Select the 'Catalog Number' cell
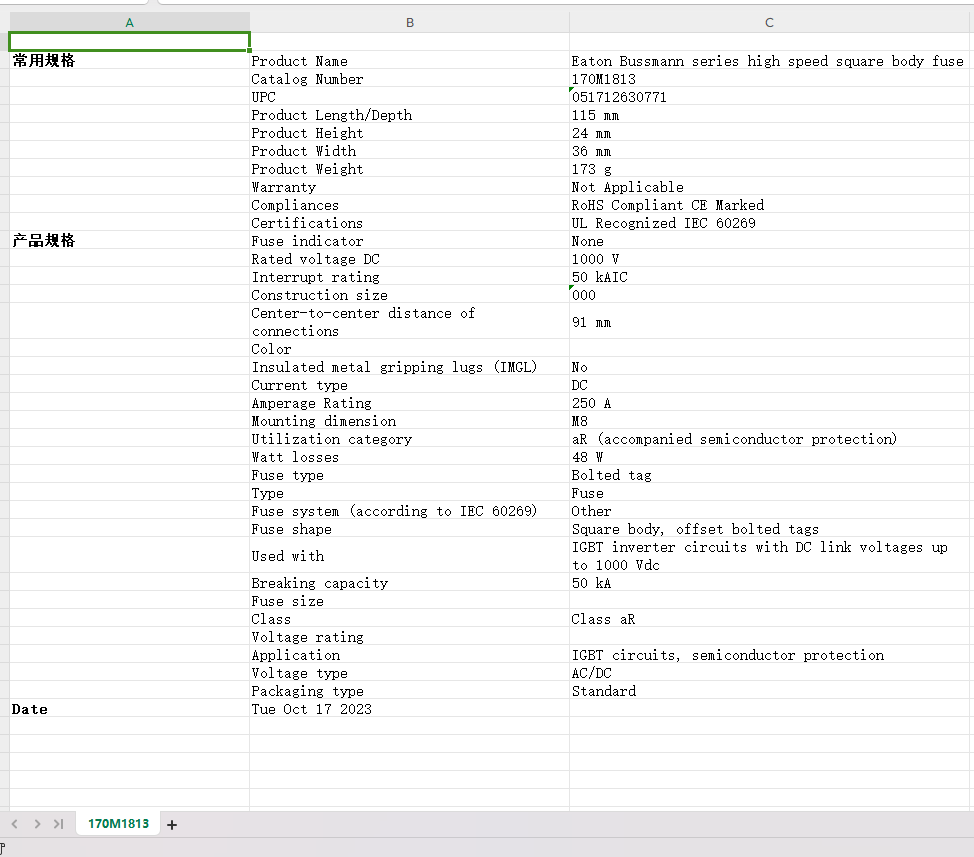 pos(409,78)
